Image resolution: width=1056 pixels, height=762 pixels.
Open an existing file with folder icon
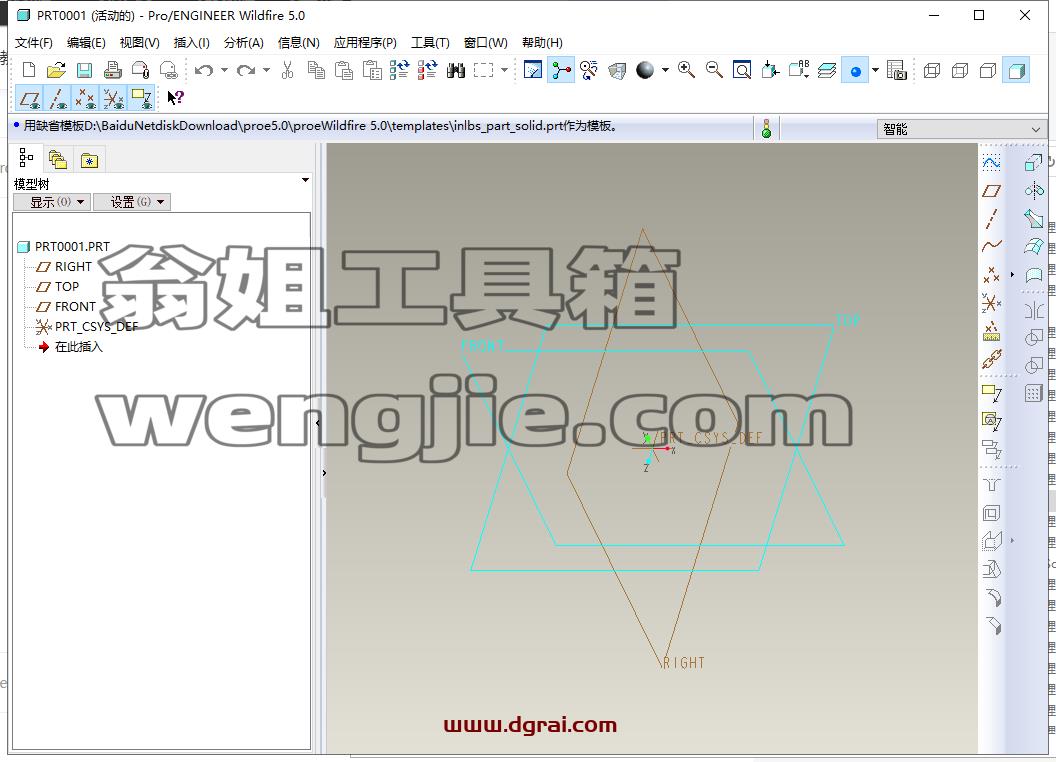tap(57, 70)
